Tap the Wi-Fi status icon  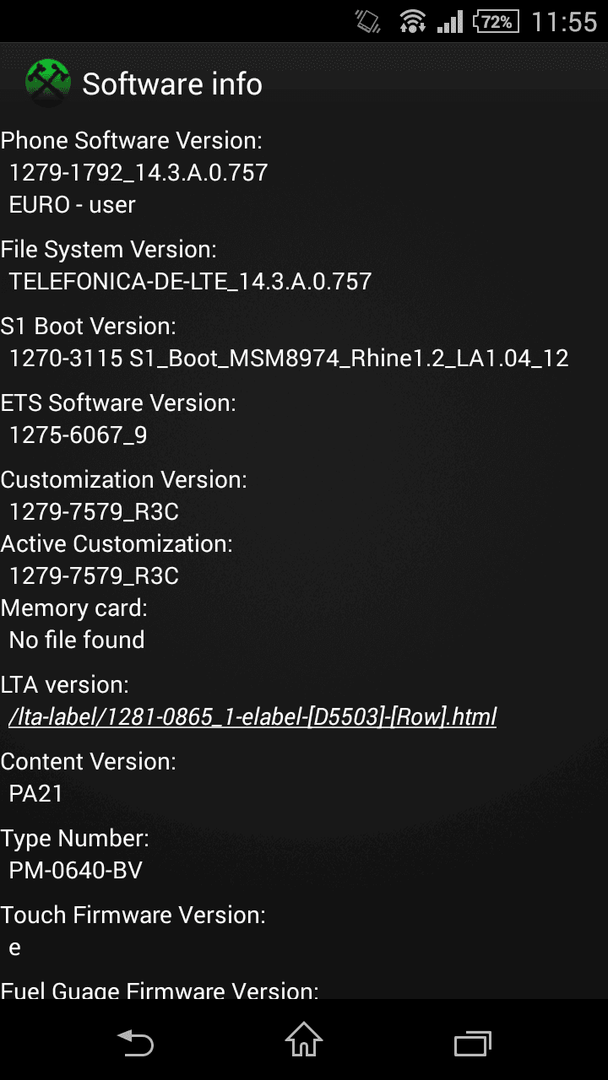pyautogui.click(x=412, y=21)
